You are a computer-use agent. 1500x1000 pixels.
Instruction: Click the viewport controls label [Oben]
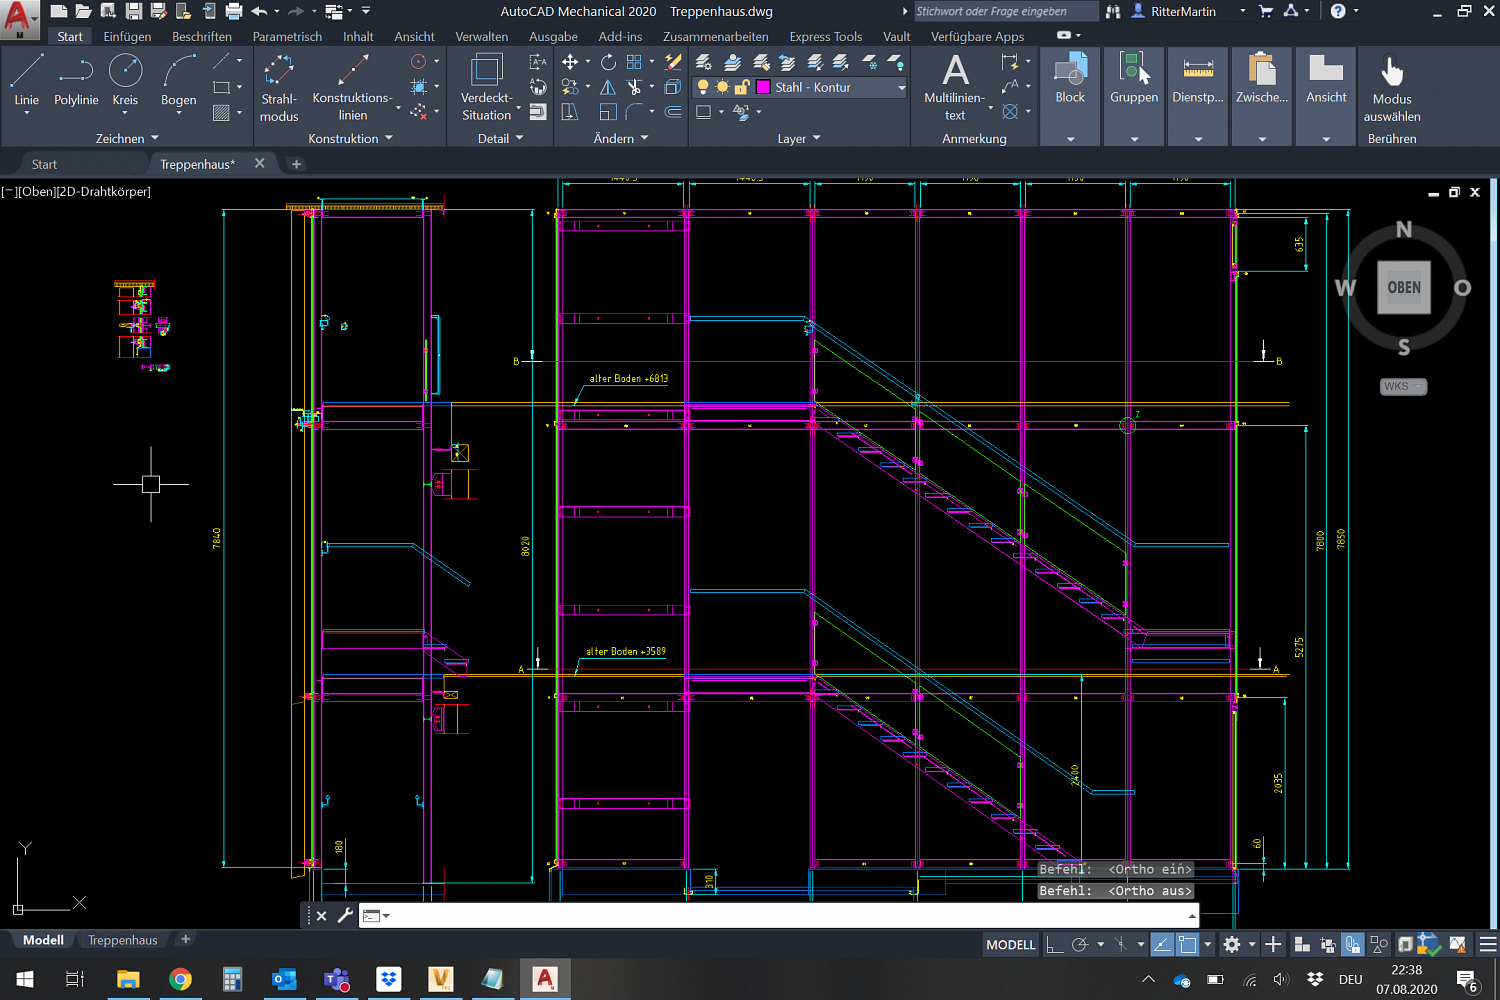[37, 191]
